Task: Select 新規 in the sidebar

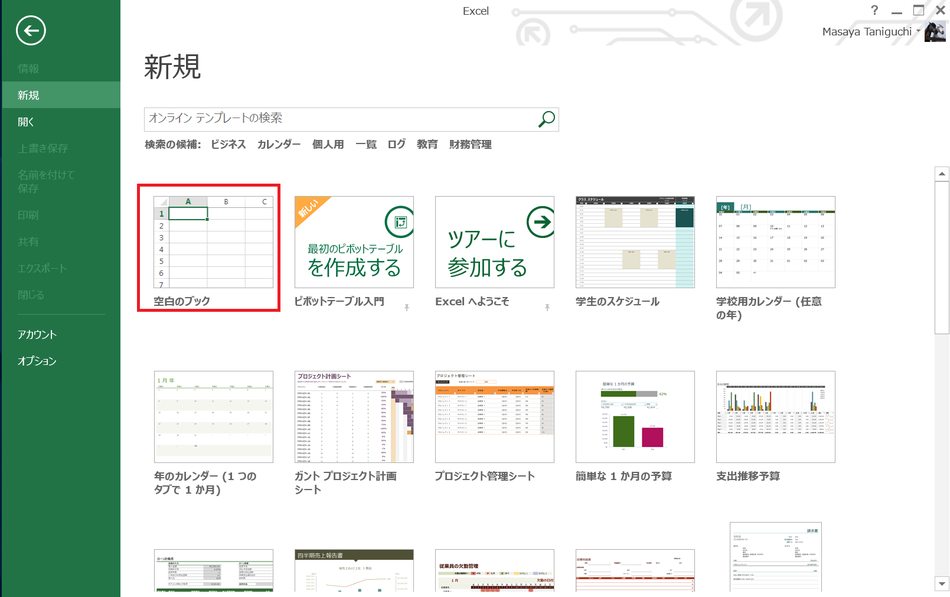Action: pos(60,95)
